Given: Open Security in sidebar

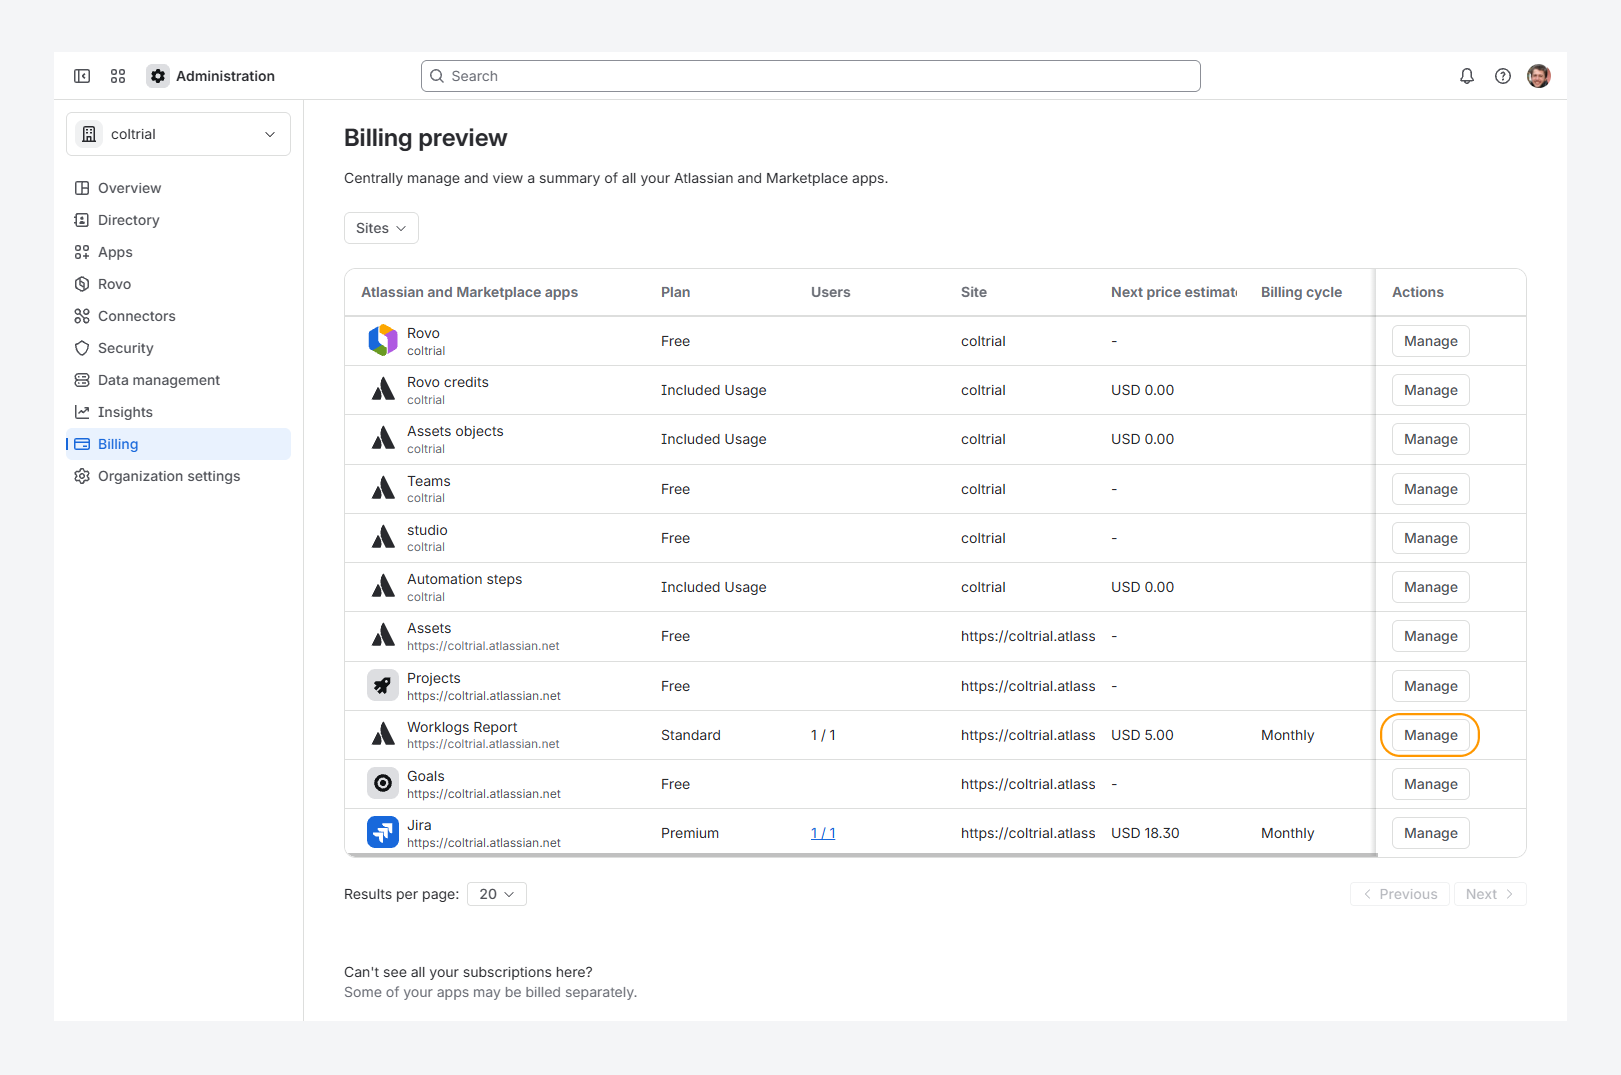Looking at the screenshot, I should (178, 348).
